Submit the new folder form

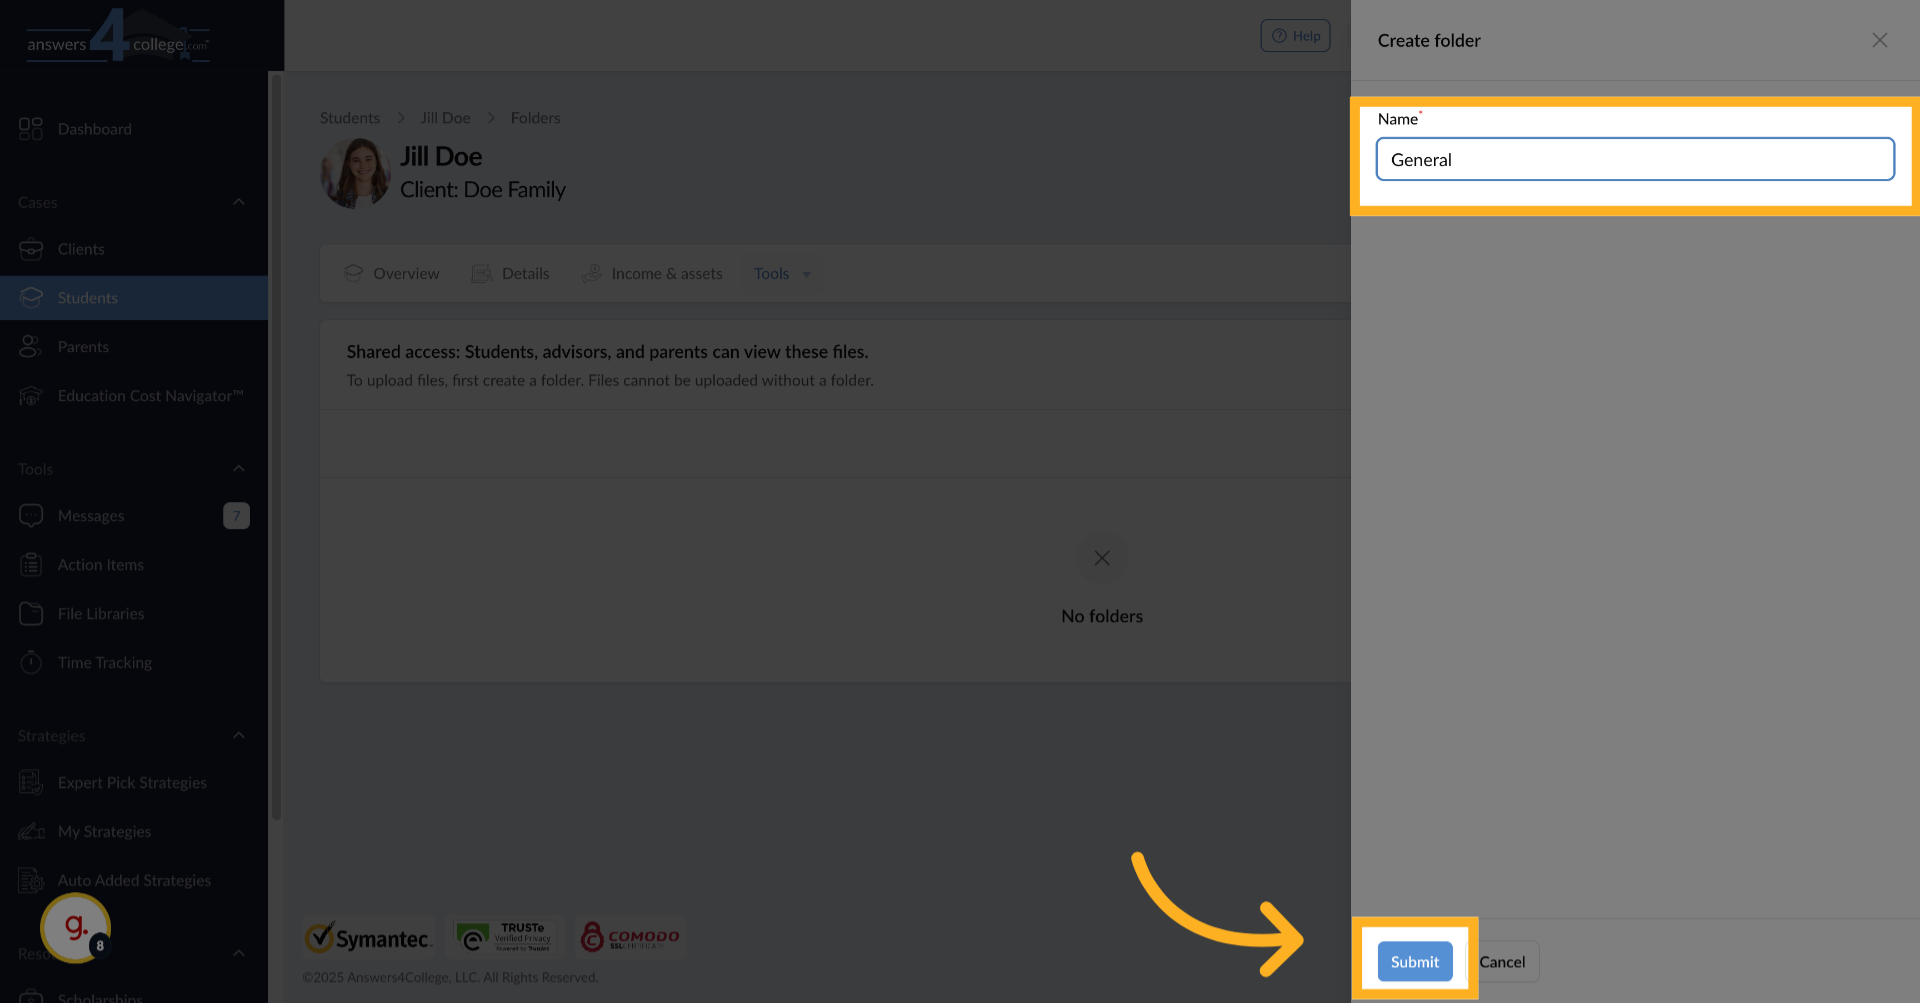(x=1414, y=962)
